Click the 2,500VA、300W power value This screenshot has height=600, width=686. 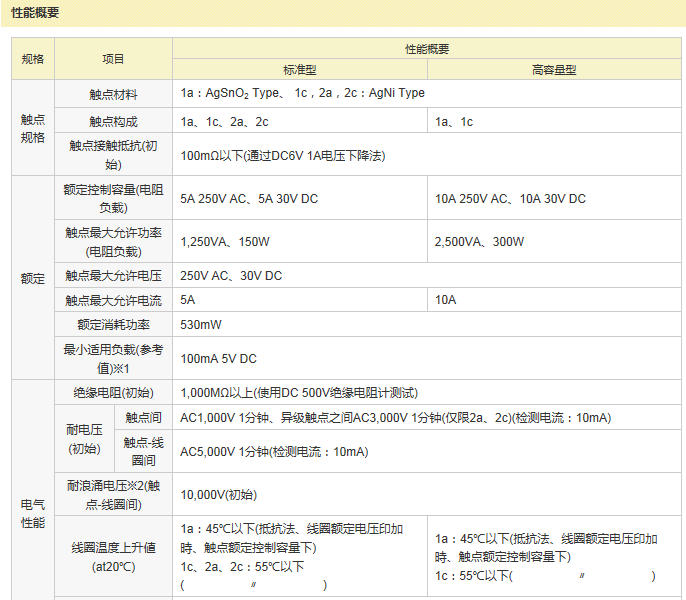click(479, 242)
